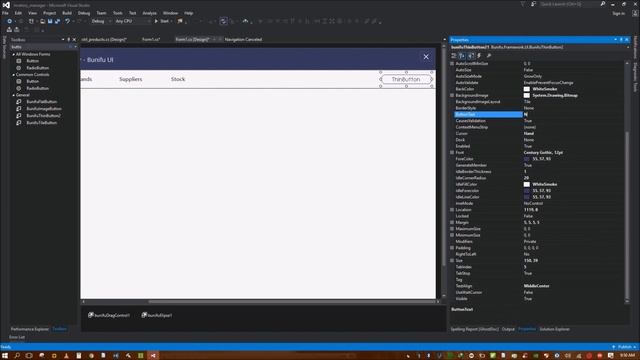The width and height of the screenshot is (640, 360).
Task: Collapse the All Windows Forms group
Action: click(x=13, y=54)
